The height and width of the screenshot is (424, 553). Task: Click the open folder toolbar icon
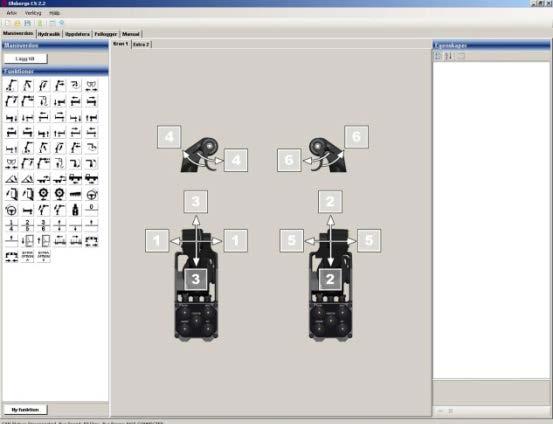pos(17,23)
